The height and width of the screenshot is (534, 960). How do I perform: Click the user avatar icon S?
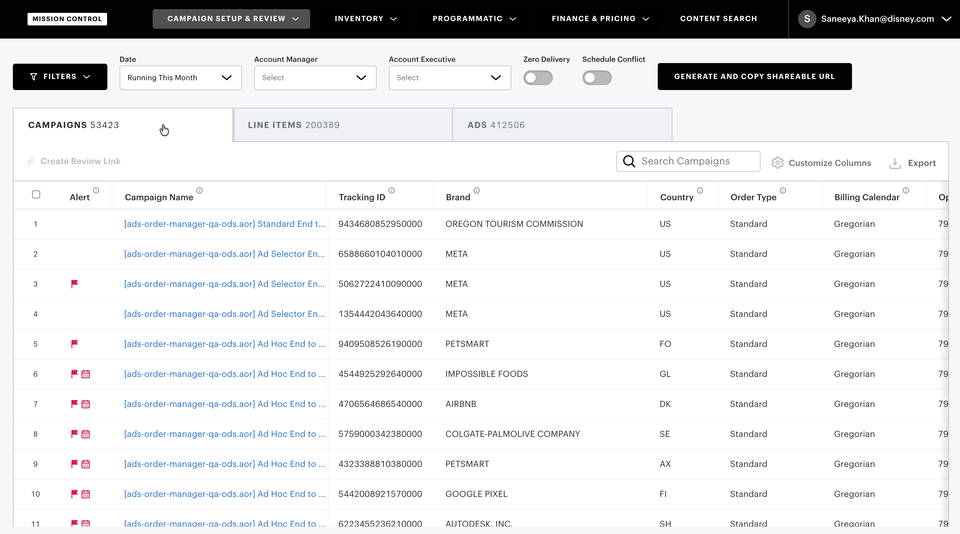click(807, 19)
